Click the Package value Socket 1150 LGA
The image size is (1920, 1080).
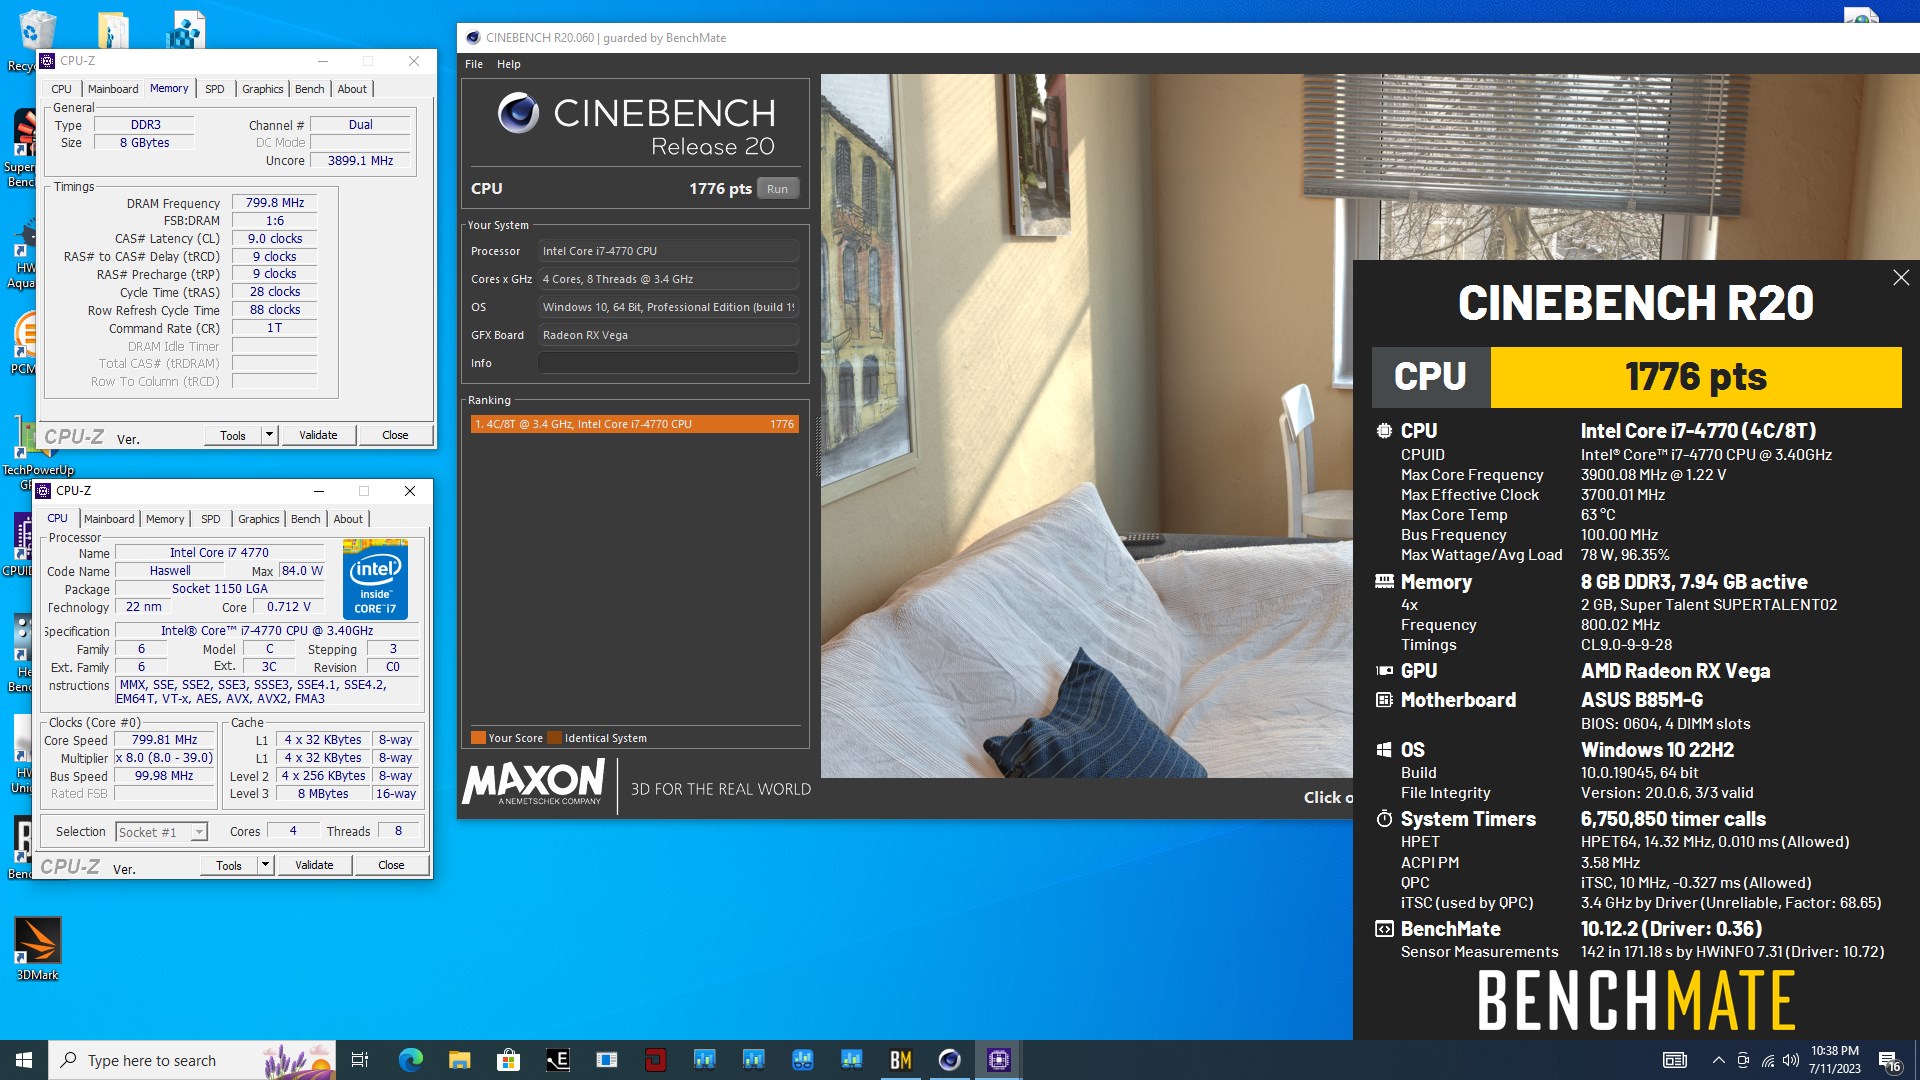pos(220,589)
